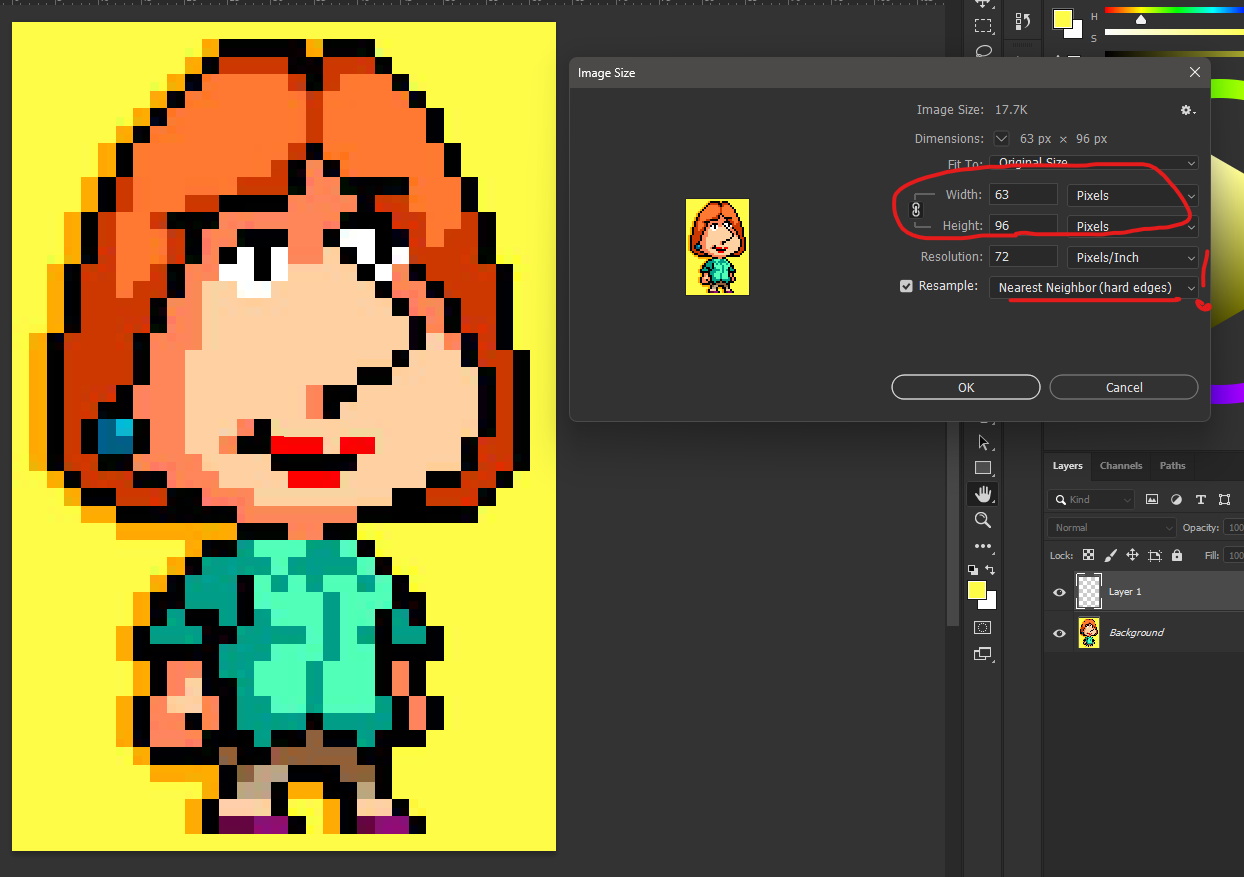The width and height of the screenshot is (1244, 877).
Task: Click the Color panel foreground yellow swatch
Action: coord(1062,20)
